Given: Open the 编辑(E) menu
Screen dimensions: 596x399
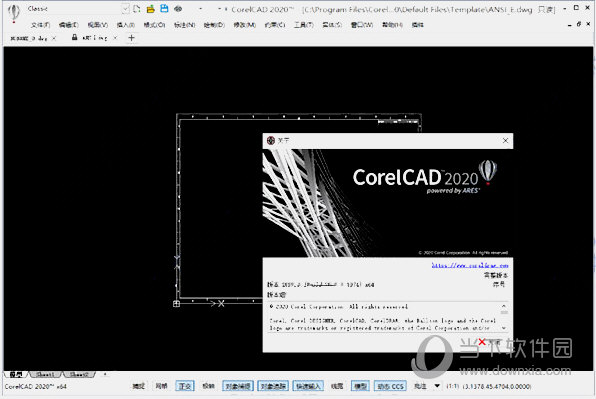Looking at the screenshot, I should [x=68, y=25].
